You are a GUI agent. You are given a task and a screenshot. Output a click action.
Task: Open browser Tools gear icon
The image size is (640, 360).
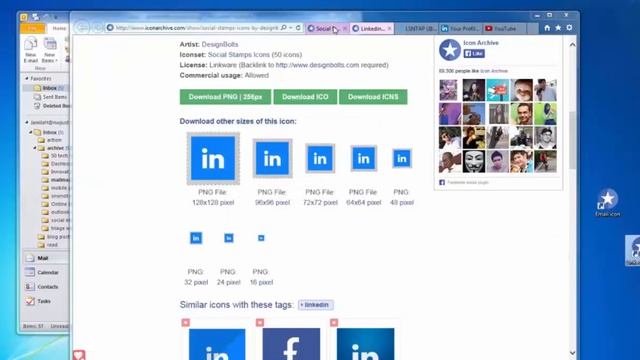569,28
